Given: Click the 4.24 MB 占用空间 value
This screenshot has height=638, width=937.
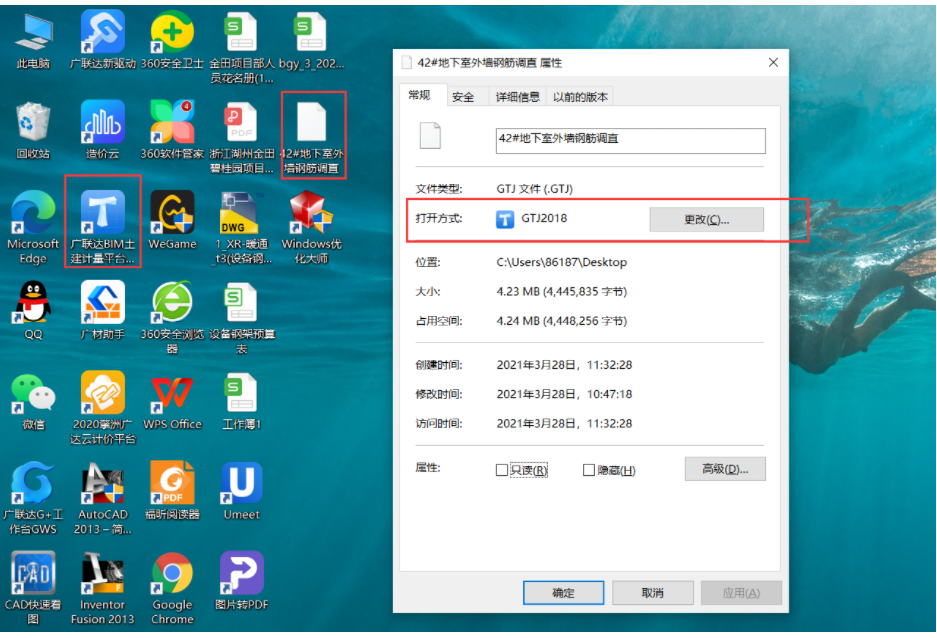Looking at the screenshot, I should pyautogui.click(x=562, y=321).
